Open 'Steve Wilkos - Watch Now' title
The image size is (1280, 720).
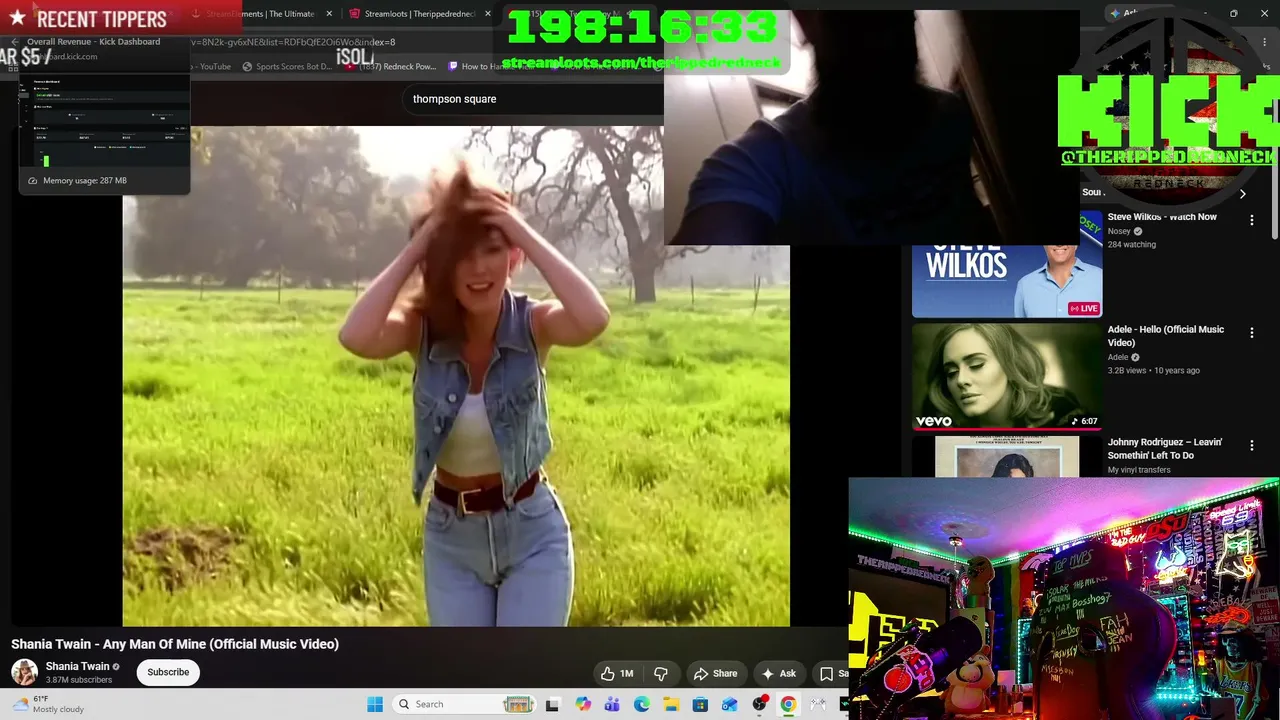[x=1162, y=217]
